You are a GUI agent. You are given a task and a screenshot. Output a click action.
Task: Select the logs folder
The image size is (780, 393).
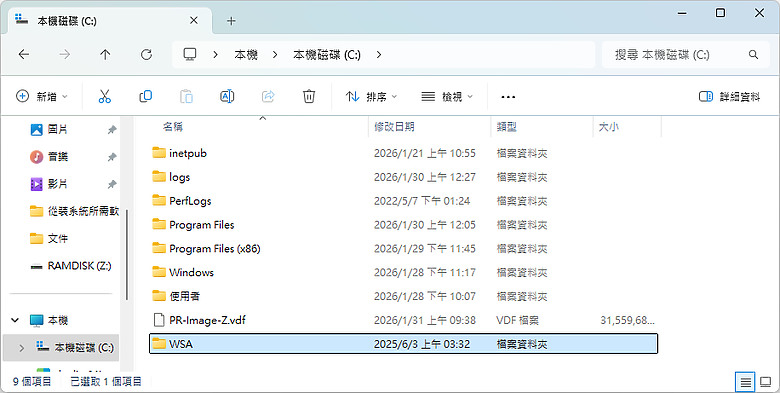pos(404,177)
